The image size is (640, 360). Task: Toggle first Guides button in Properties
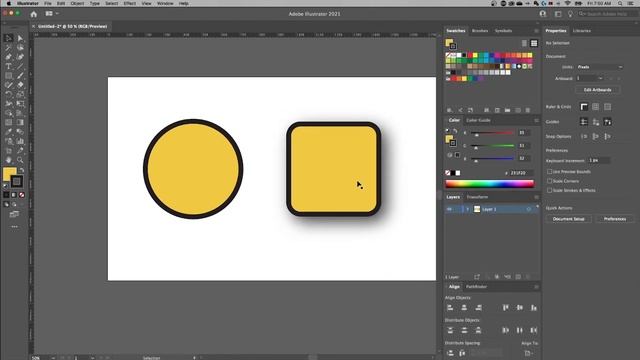pos(584,122)
